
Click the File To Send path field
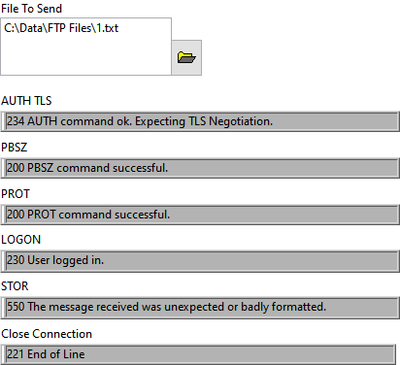[86, 46]
